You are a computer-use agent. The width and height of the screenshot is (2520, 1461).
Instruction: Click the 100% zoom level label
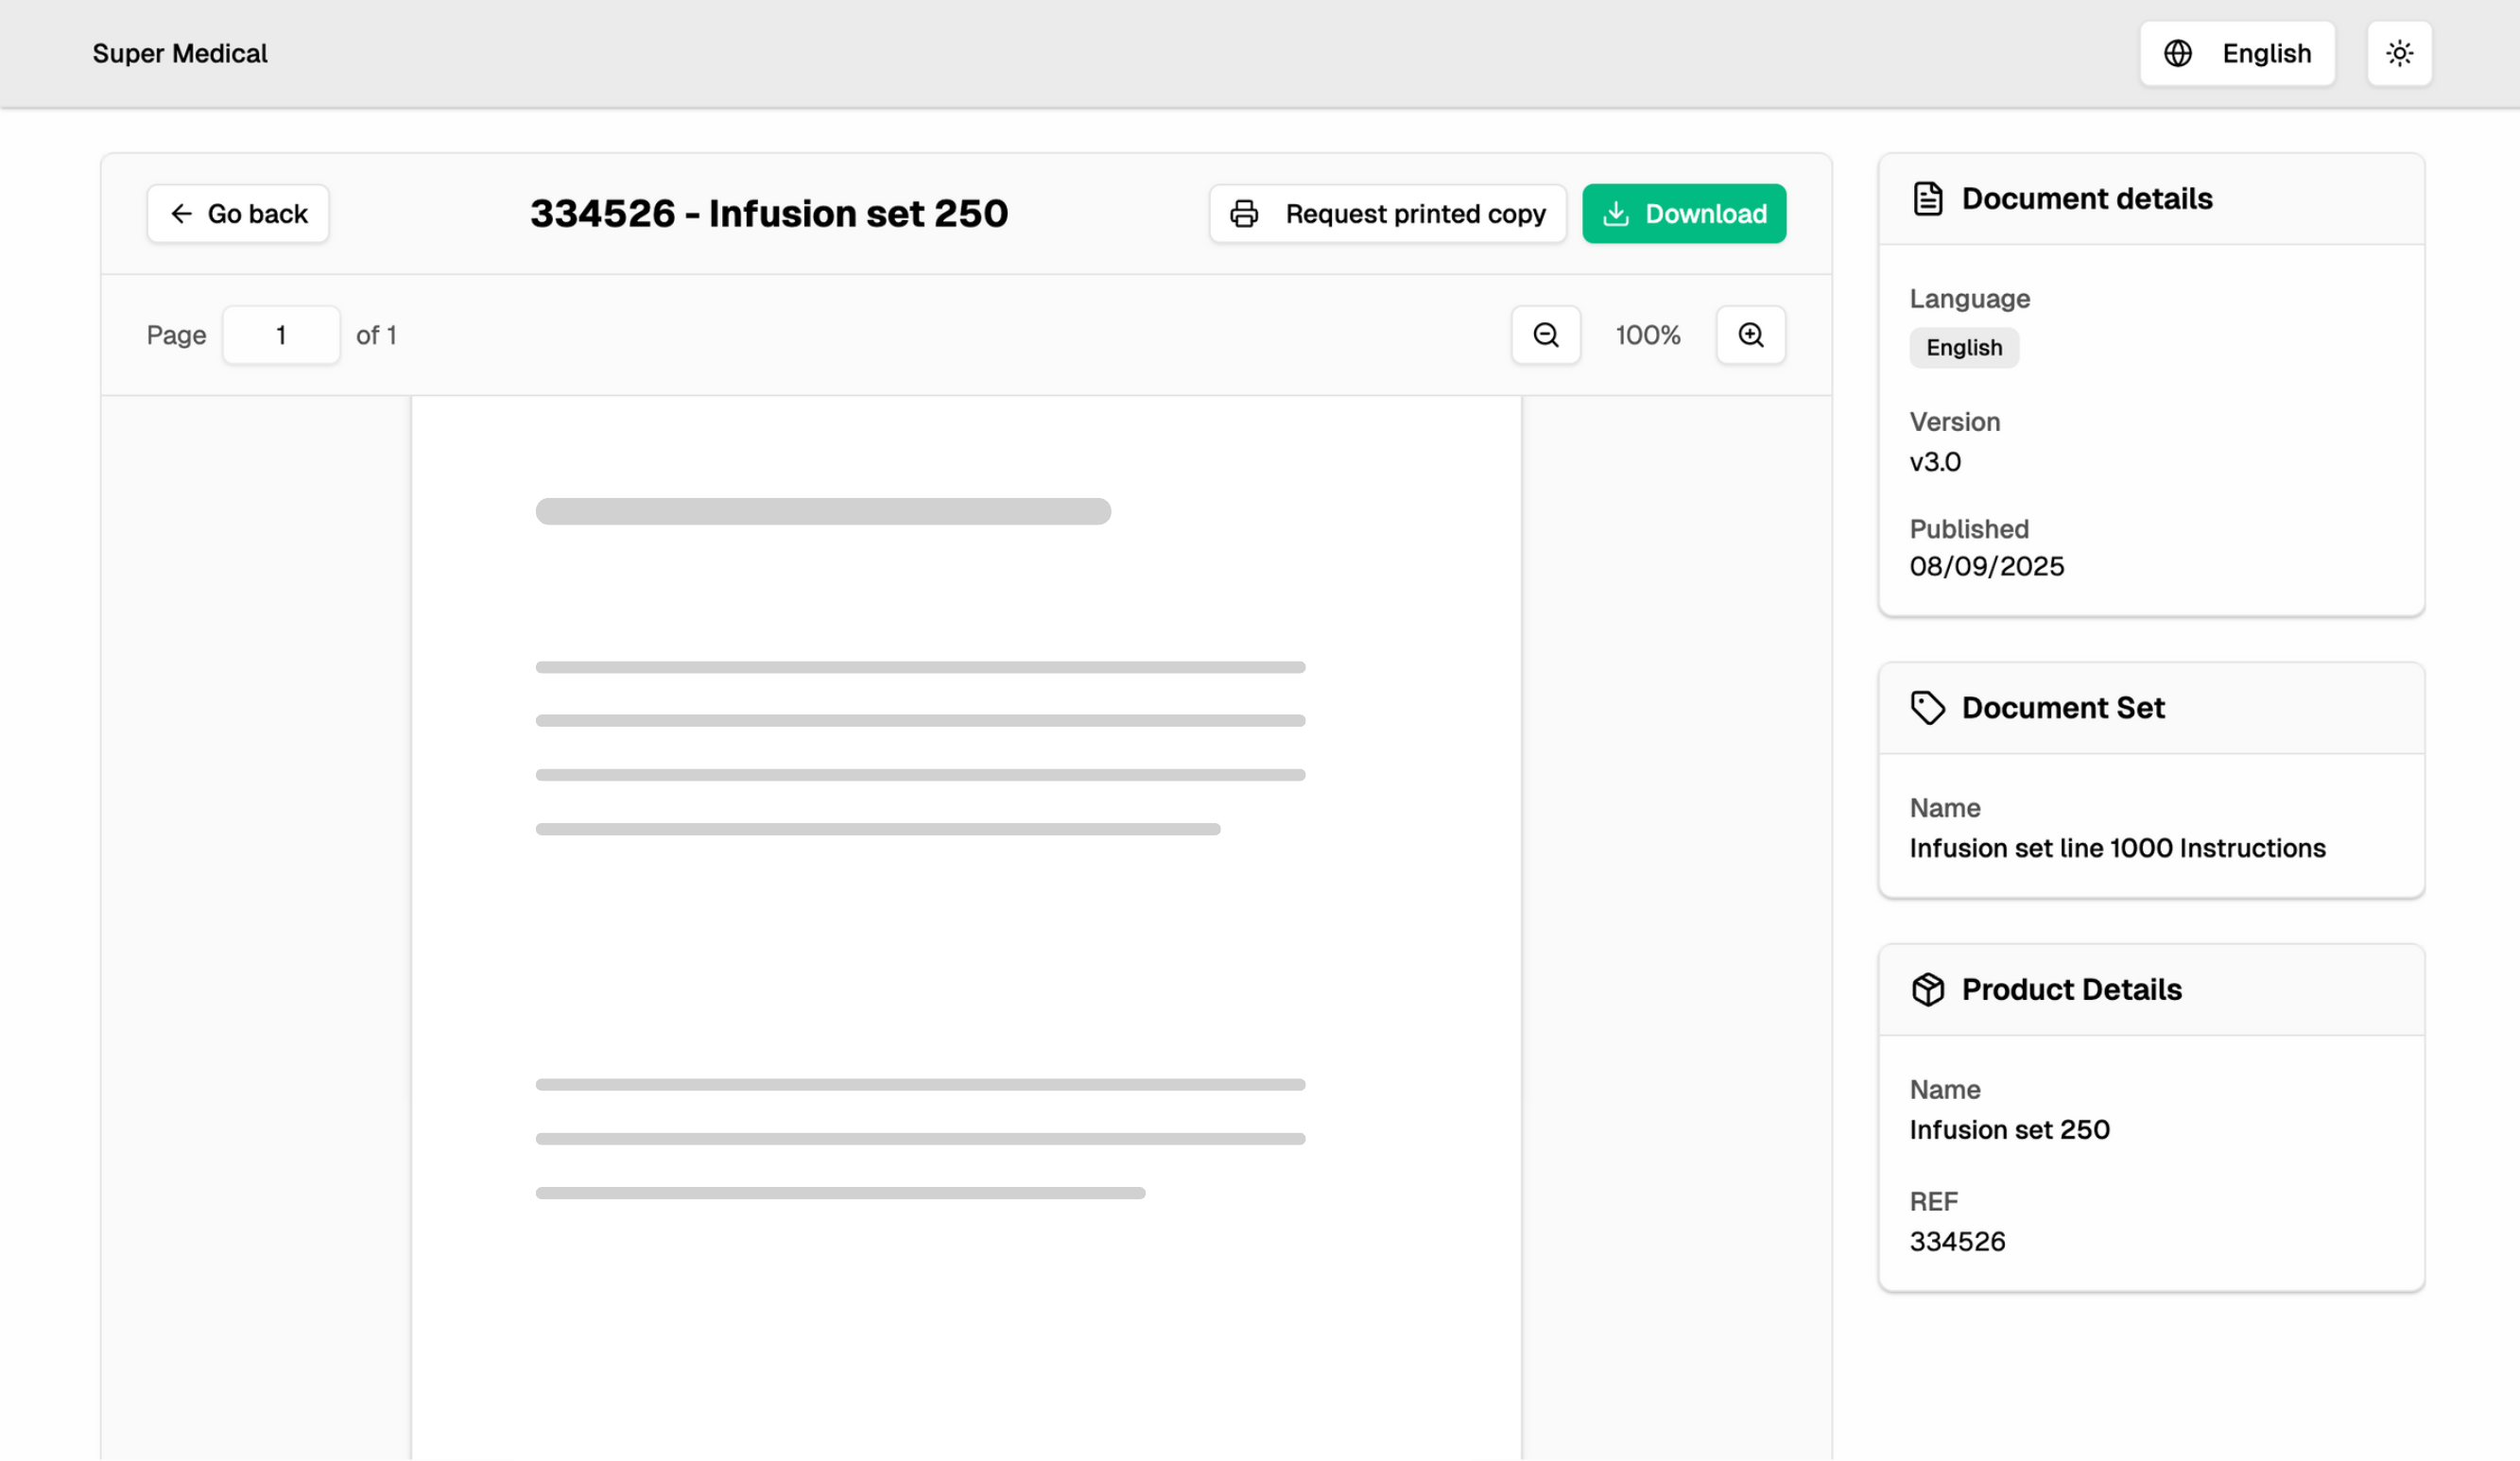[x=1647, y=335]
